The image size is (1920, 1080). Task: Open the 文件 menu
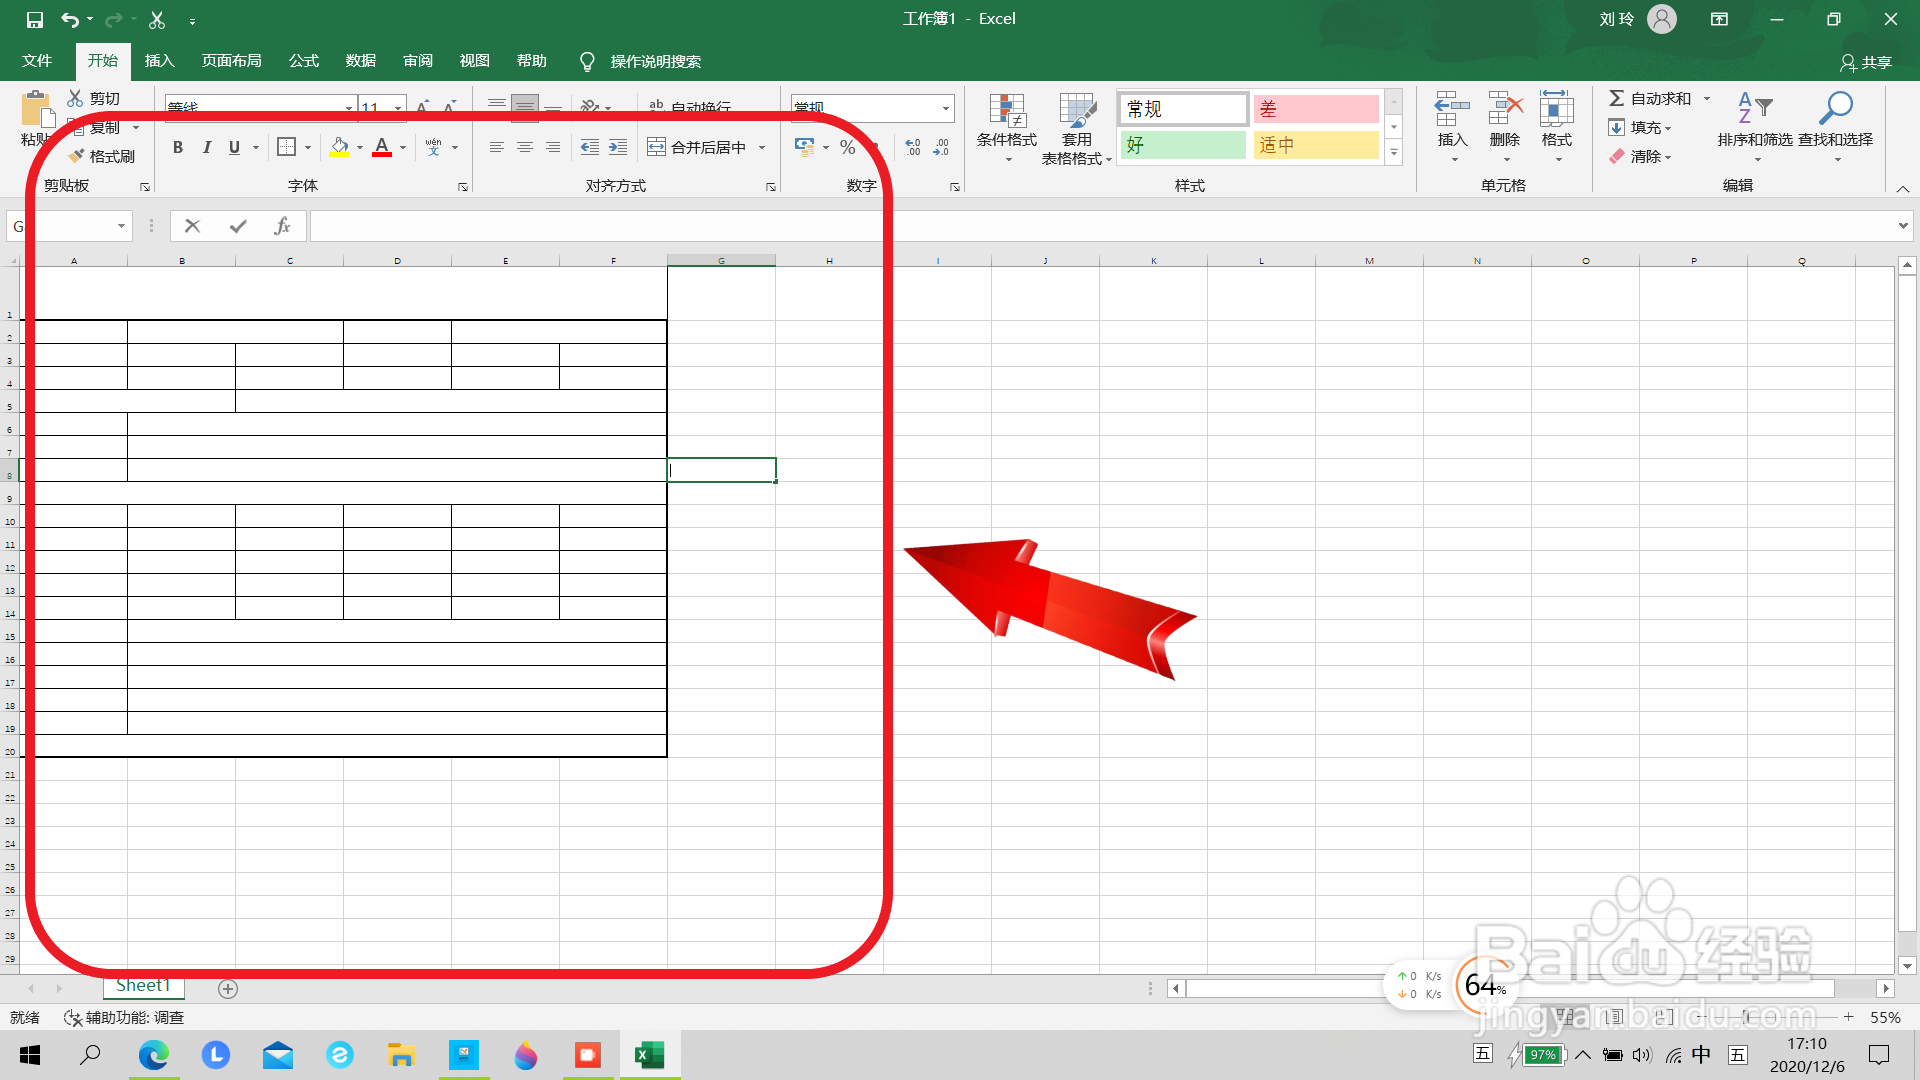37,61
